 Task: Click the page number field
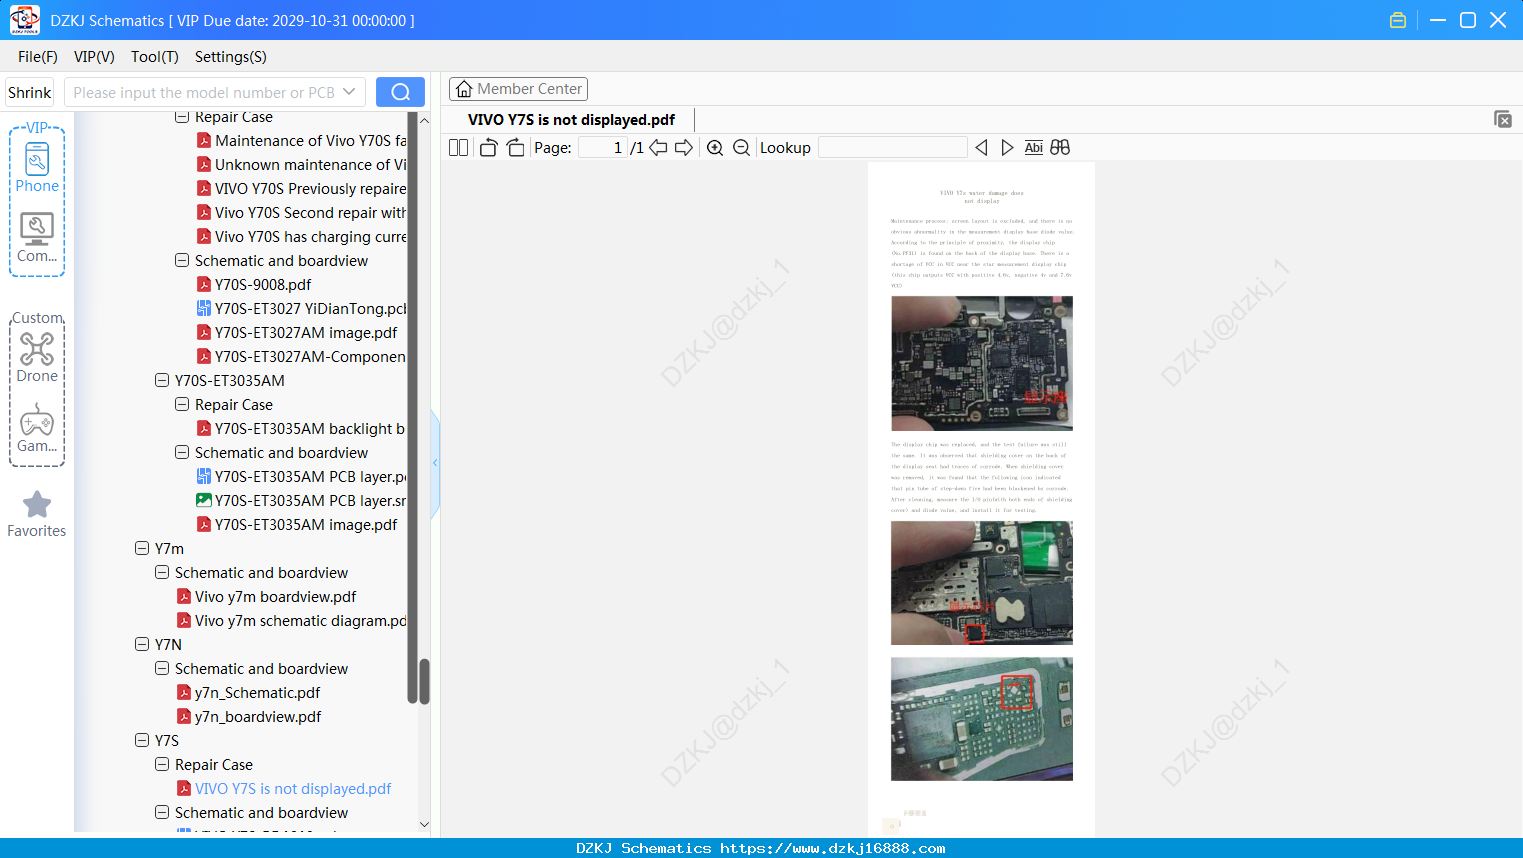pos(602,148)
